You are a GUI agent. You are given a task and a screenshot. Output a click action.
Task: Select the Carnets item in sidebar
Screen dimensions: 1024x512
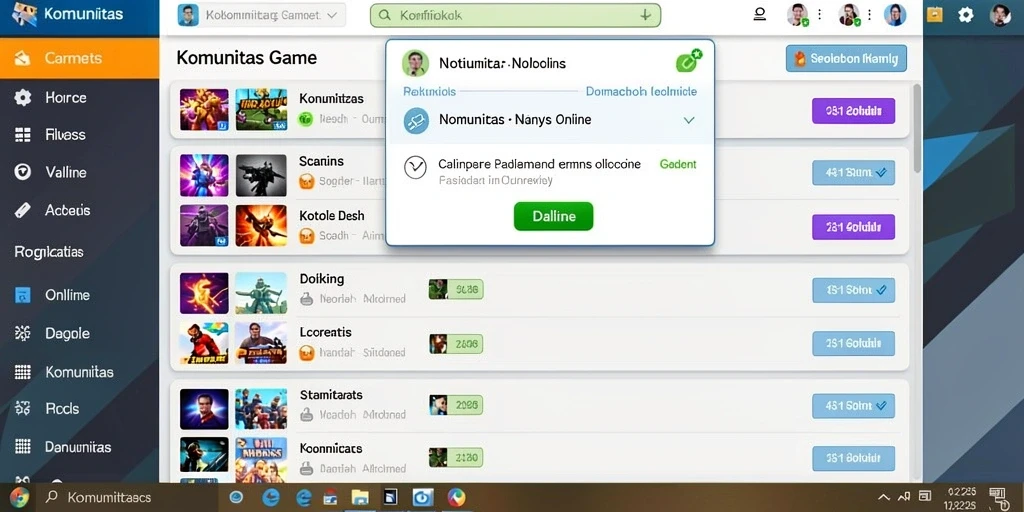coord(80,58)
